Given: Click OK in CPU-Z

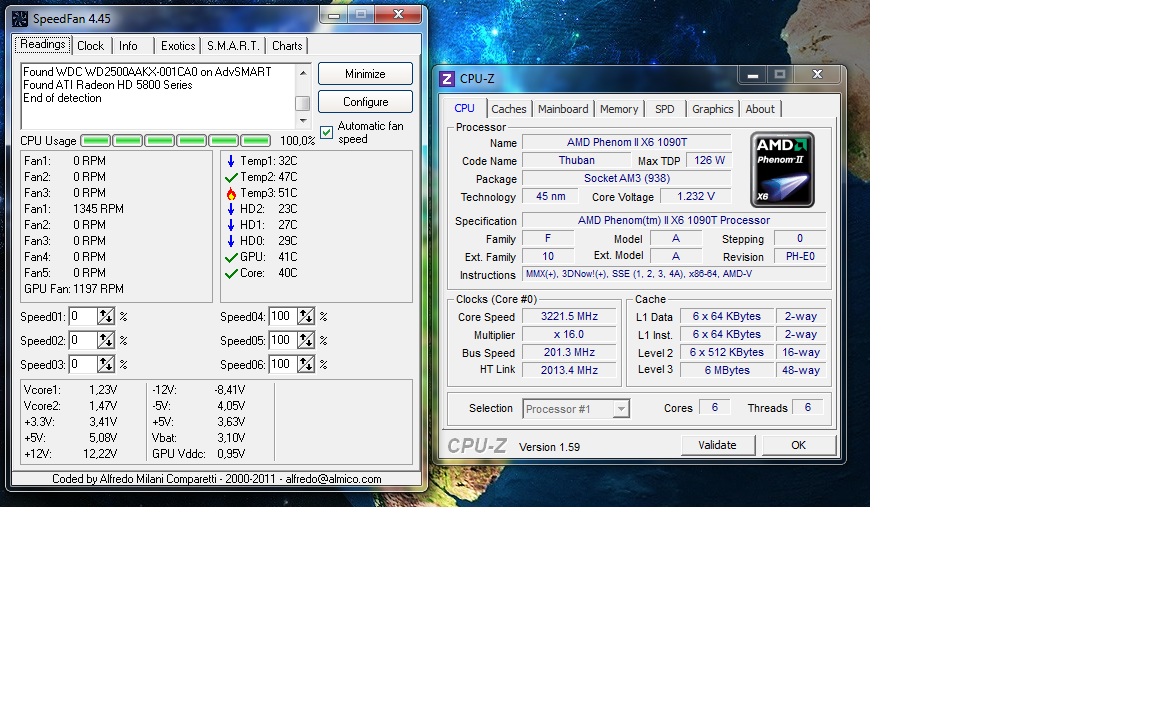Looking at the screenshot, I should 799,445.
